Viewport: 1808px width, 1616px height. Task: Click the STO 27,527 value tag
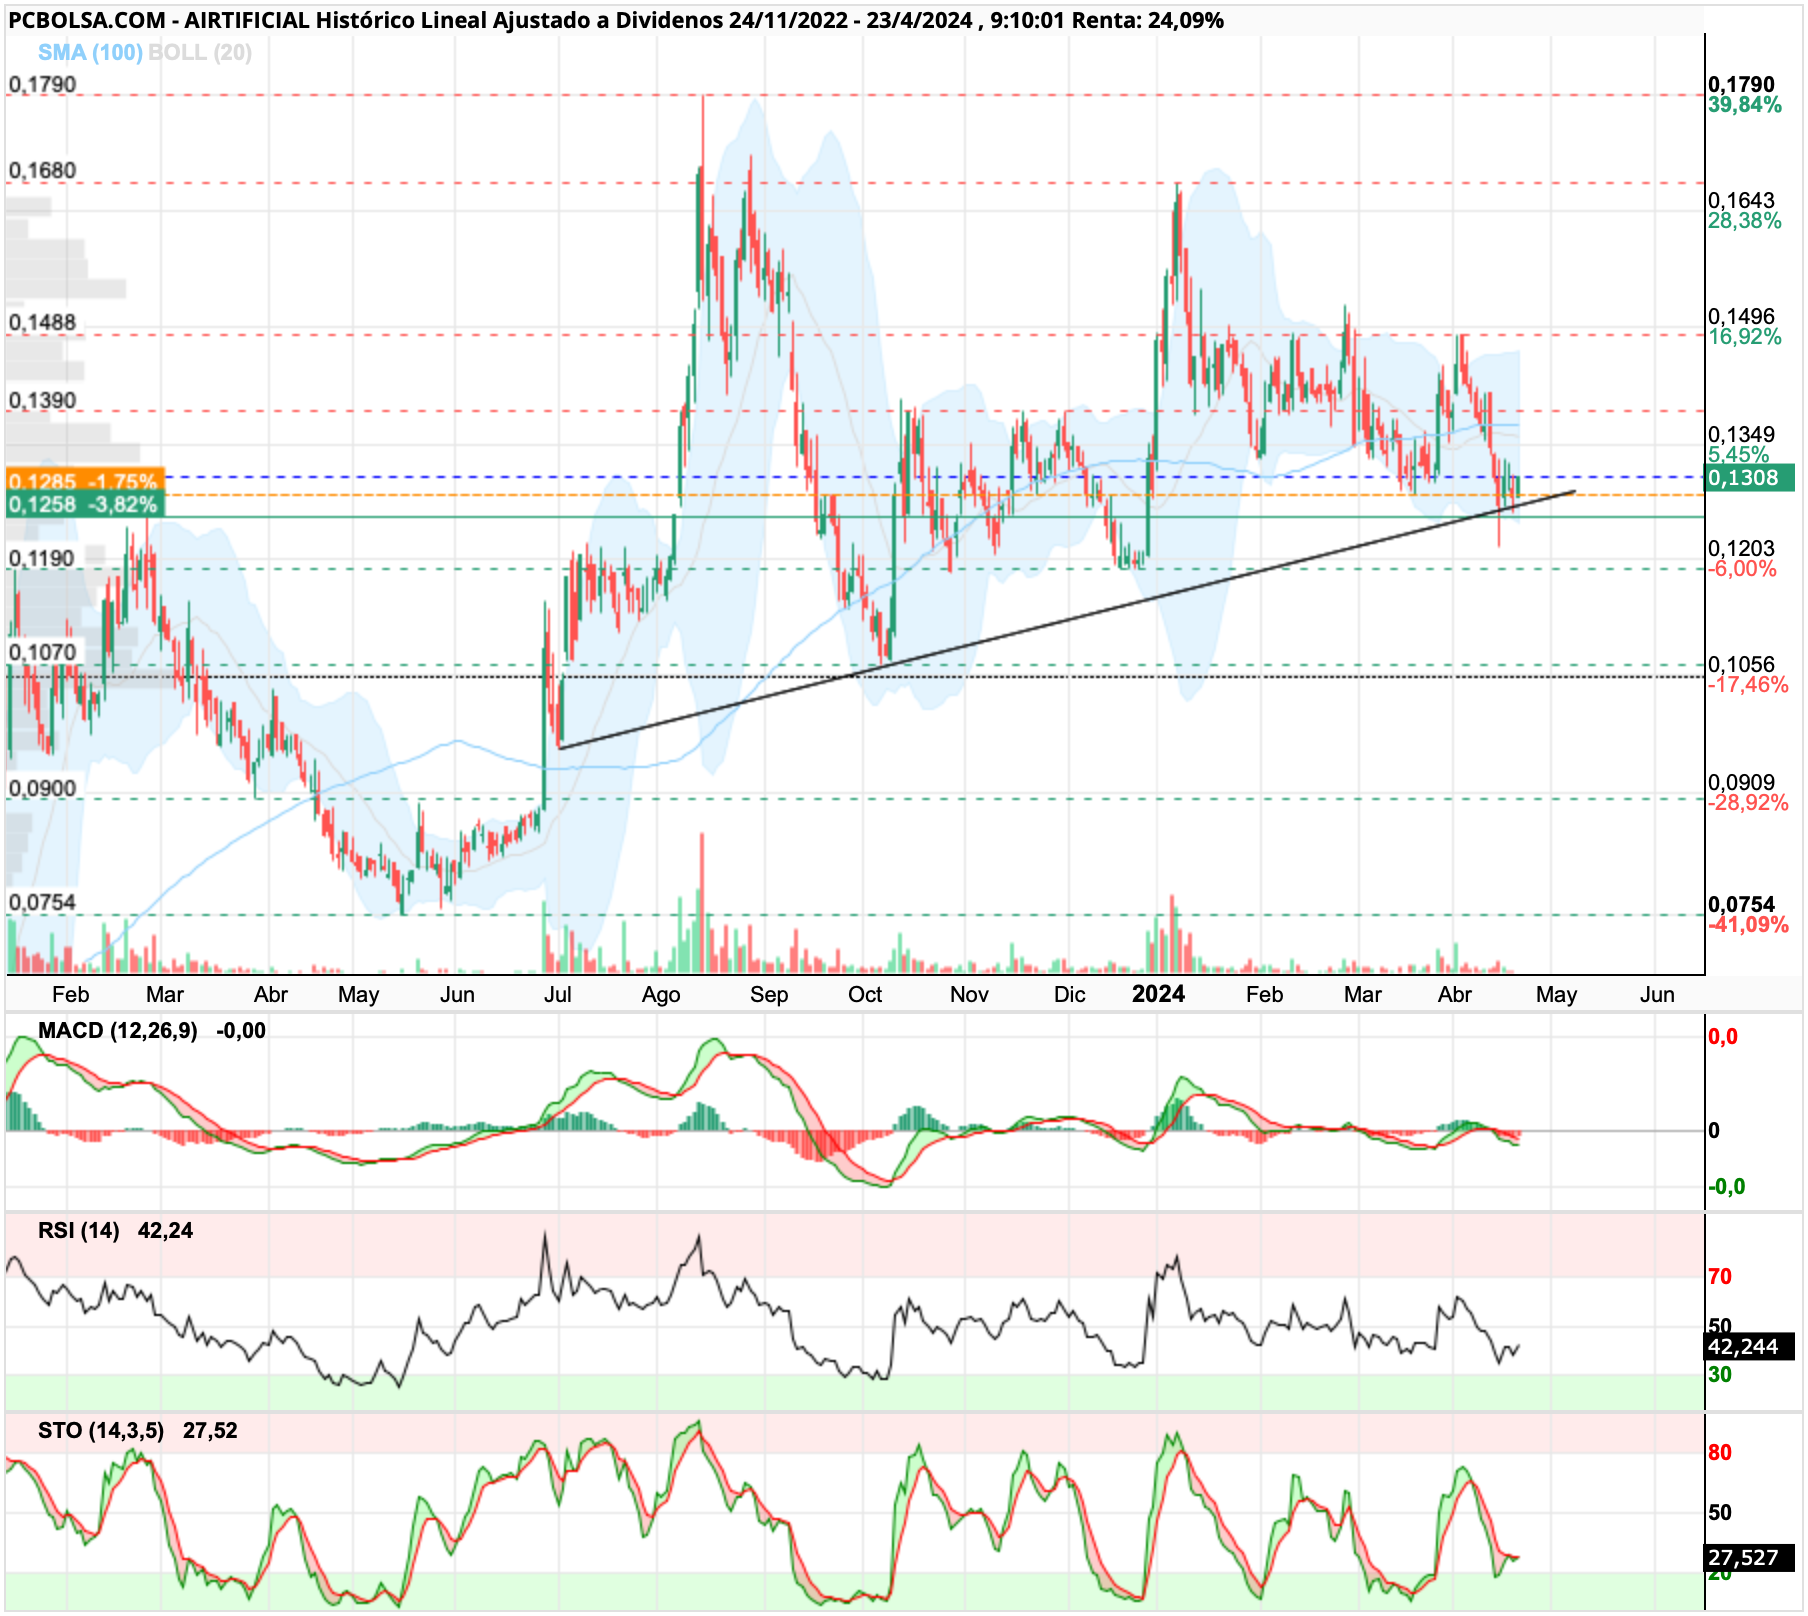click(1750, 1557)
